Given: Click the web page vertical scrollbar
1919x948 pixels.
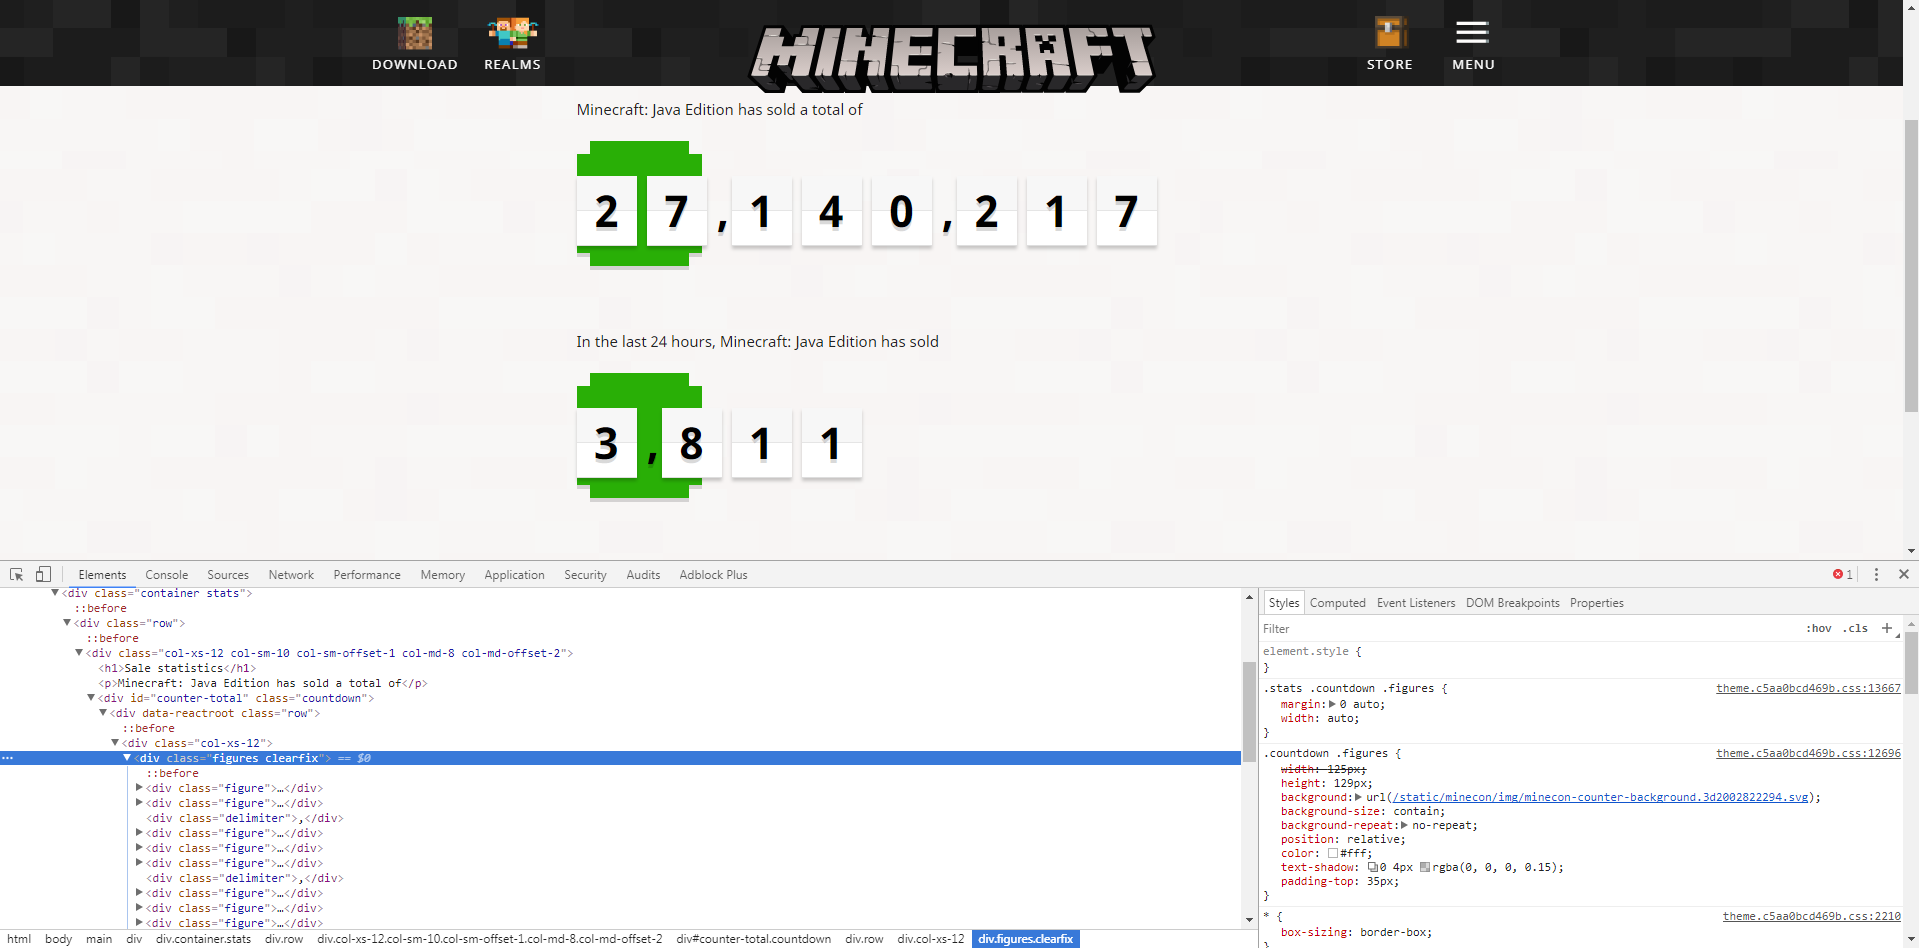Looking at the screenshot, I should click(x=1911, y=266).
